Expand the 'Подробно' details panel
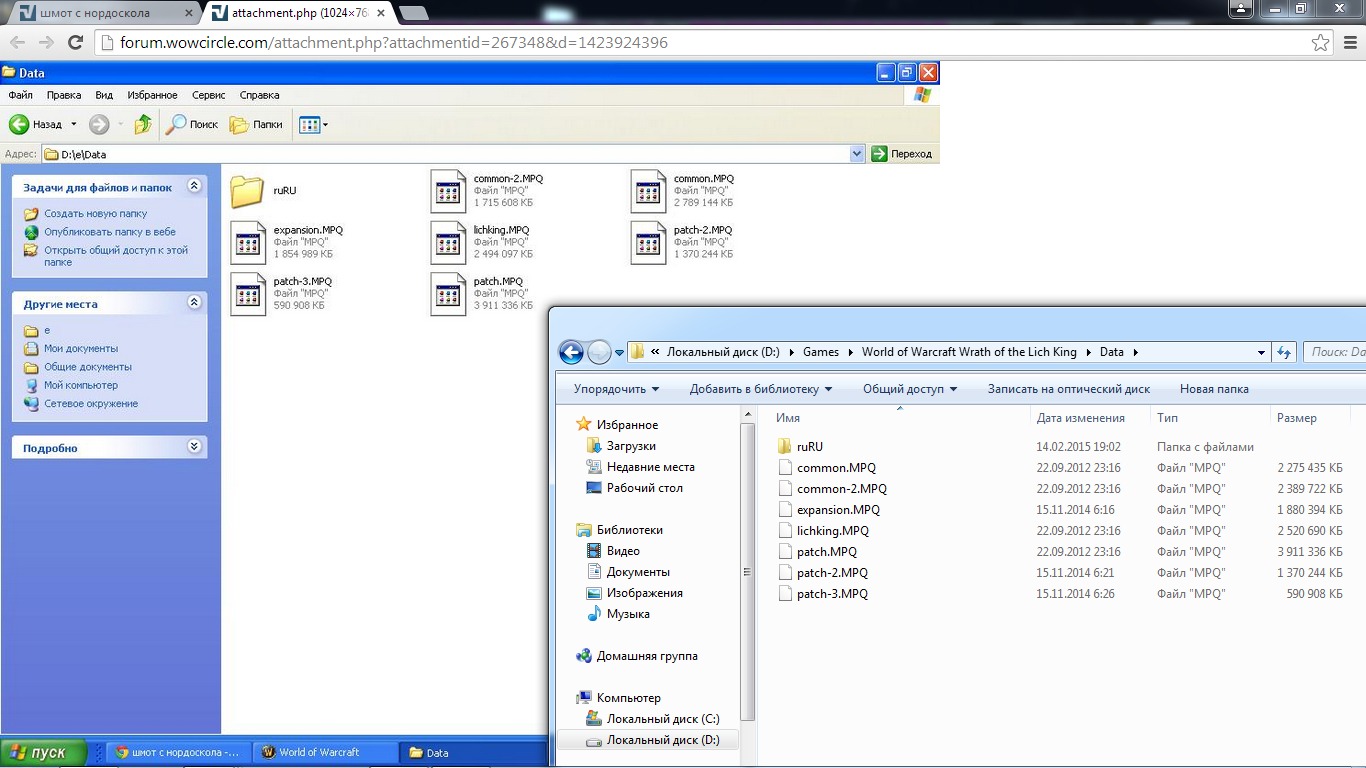 click(x=195, y=447)
